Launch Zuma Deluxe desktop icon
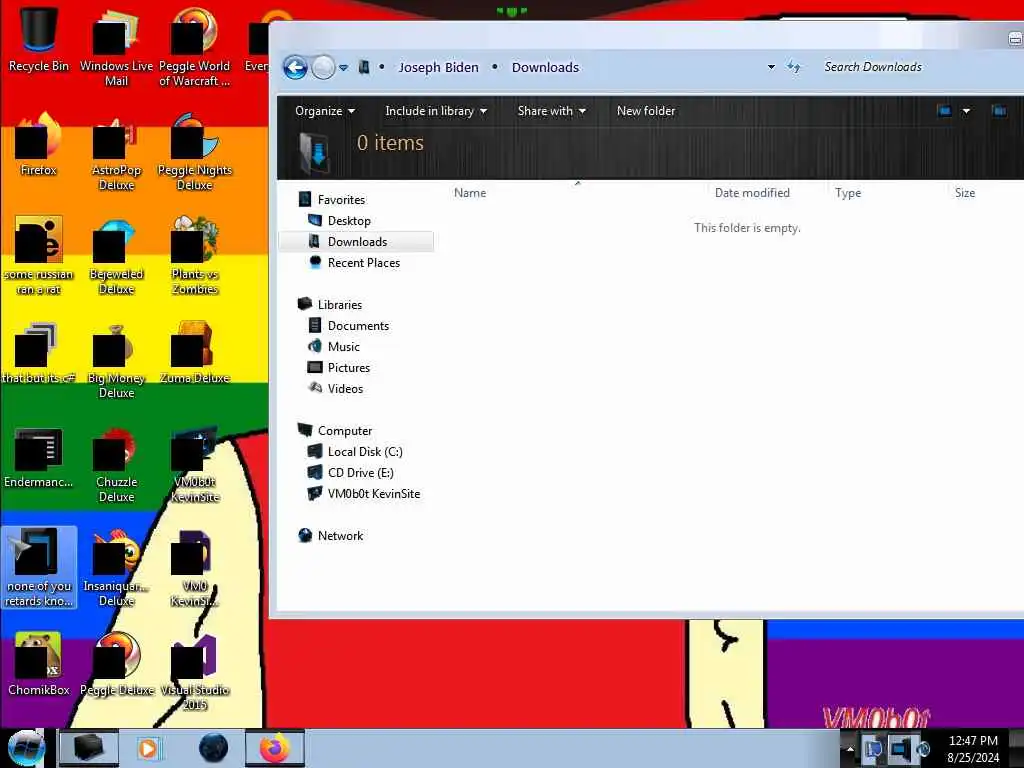This screenshot has width=1024, height=768. 195,353
